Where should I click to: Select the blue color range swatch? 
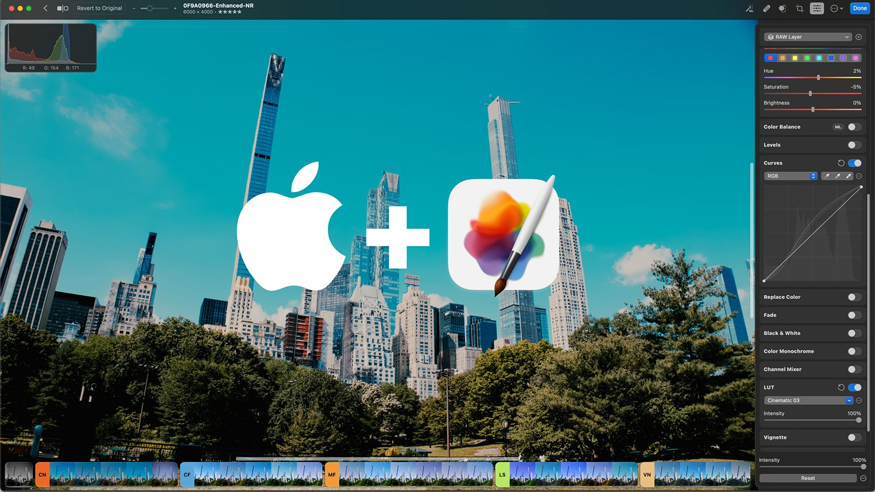(831, 58)
